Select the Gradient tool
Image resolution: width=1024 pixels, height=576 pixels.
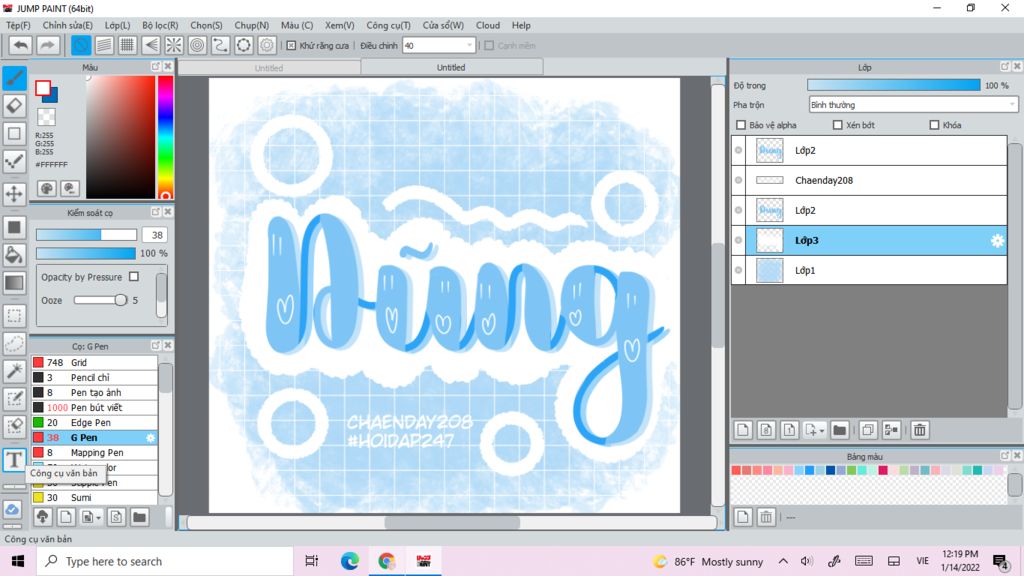click(14, 283)
